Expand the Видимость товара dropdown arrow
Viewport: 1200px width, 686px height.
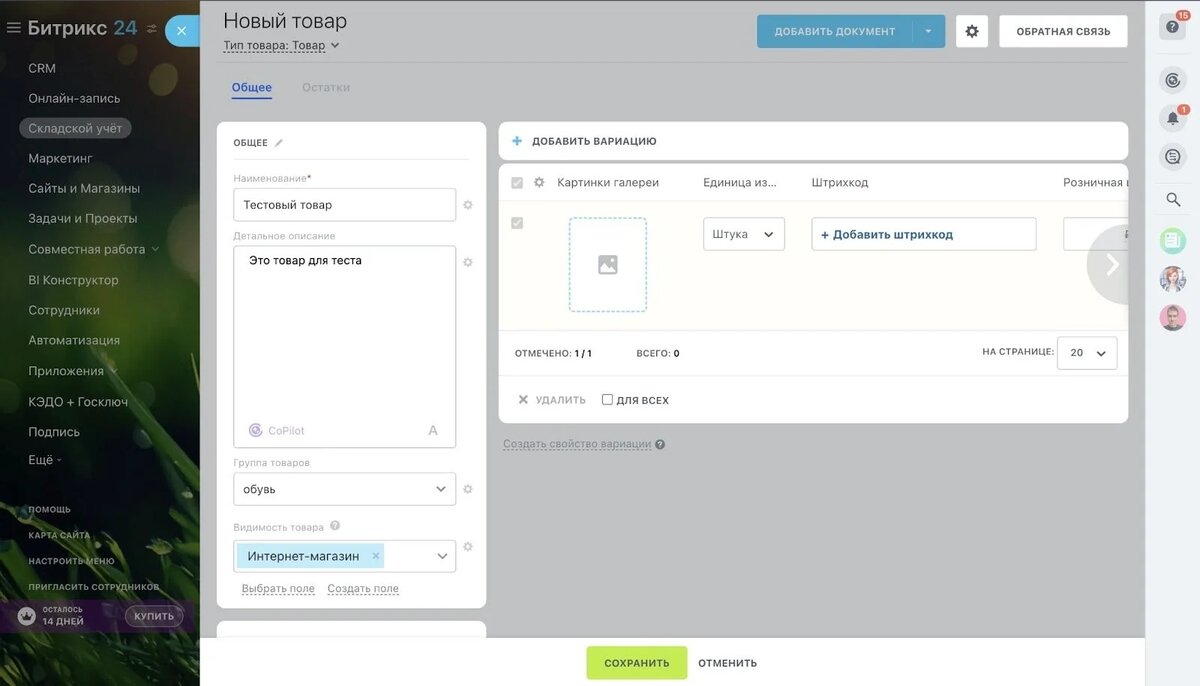pos(442,556)
